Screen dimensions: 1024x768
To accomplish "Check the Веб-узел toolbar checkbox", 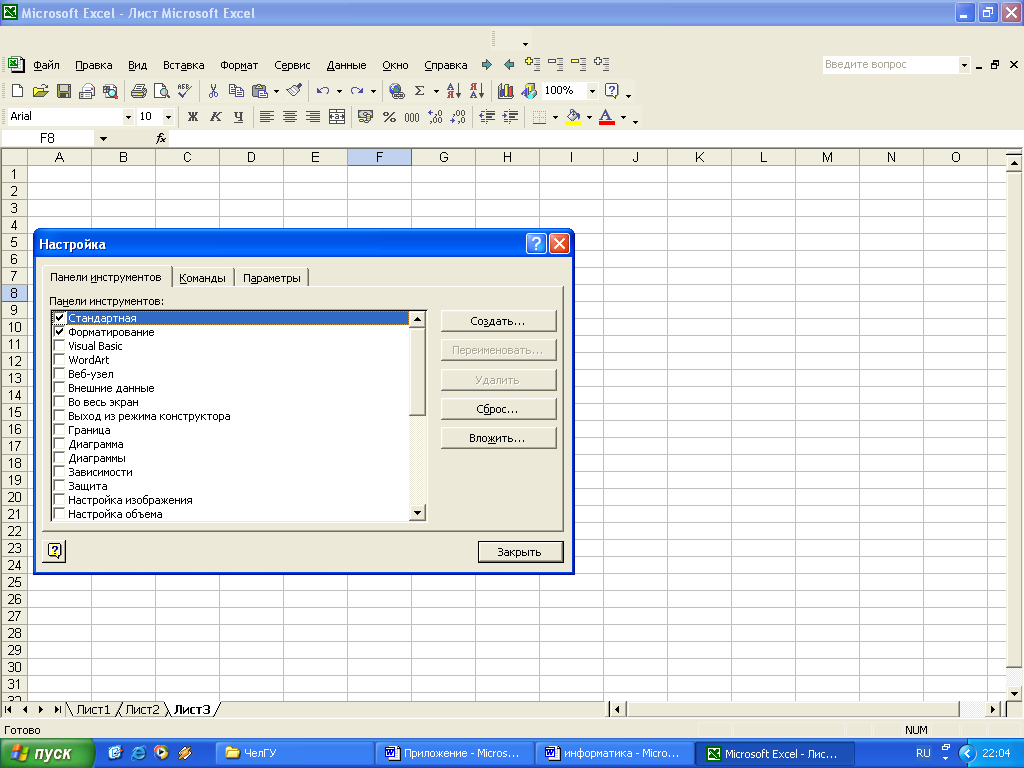I will [59, 374].
